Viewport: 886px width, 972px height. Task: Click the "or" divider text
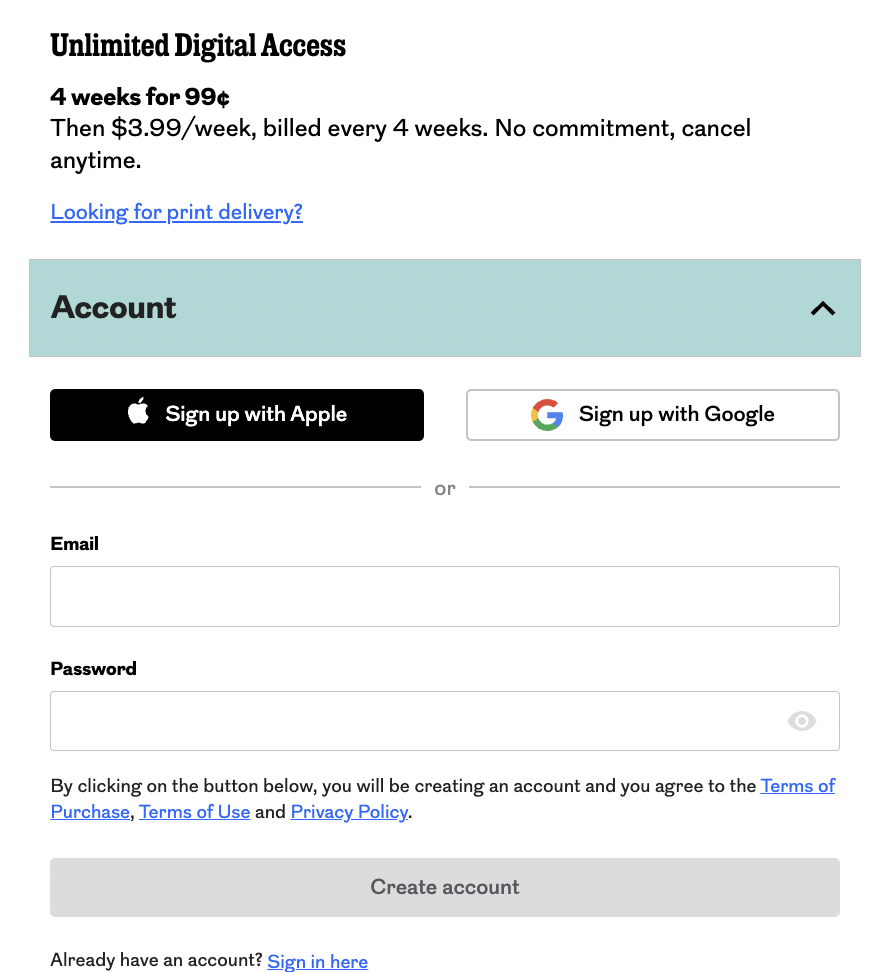pyautogui.click(x=445, y=489)
